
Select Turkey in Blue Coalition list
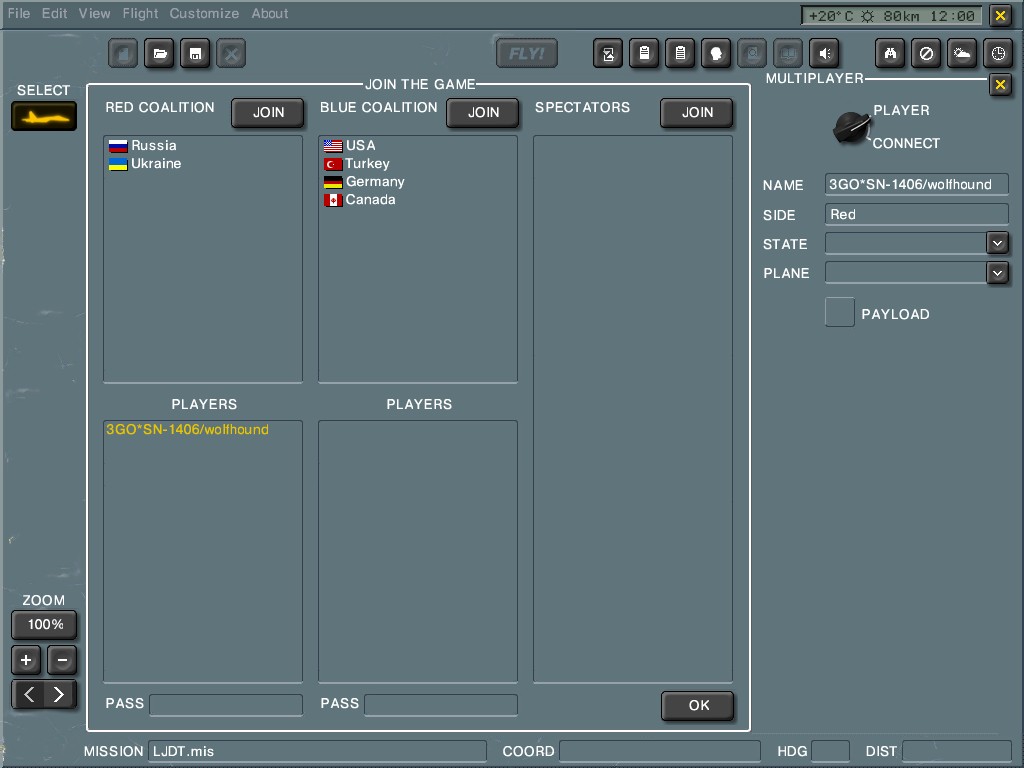click(357, 163)
